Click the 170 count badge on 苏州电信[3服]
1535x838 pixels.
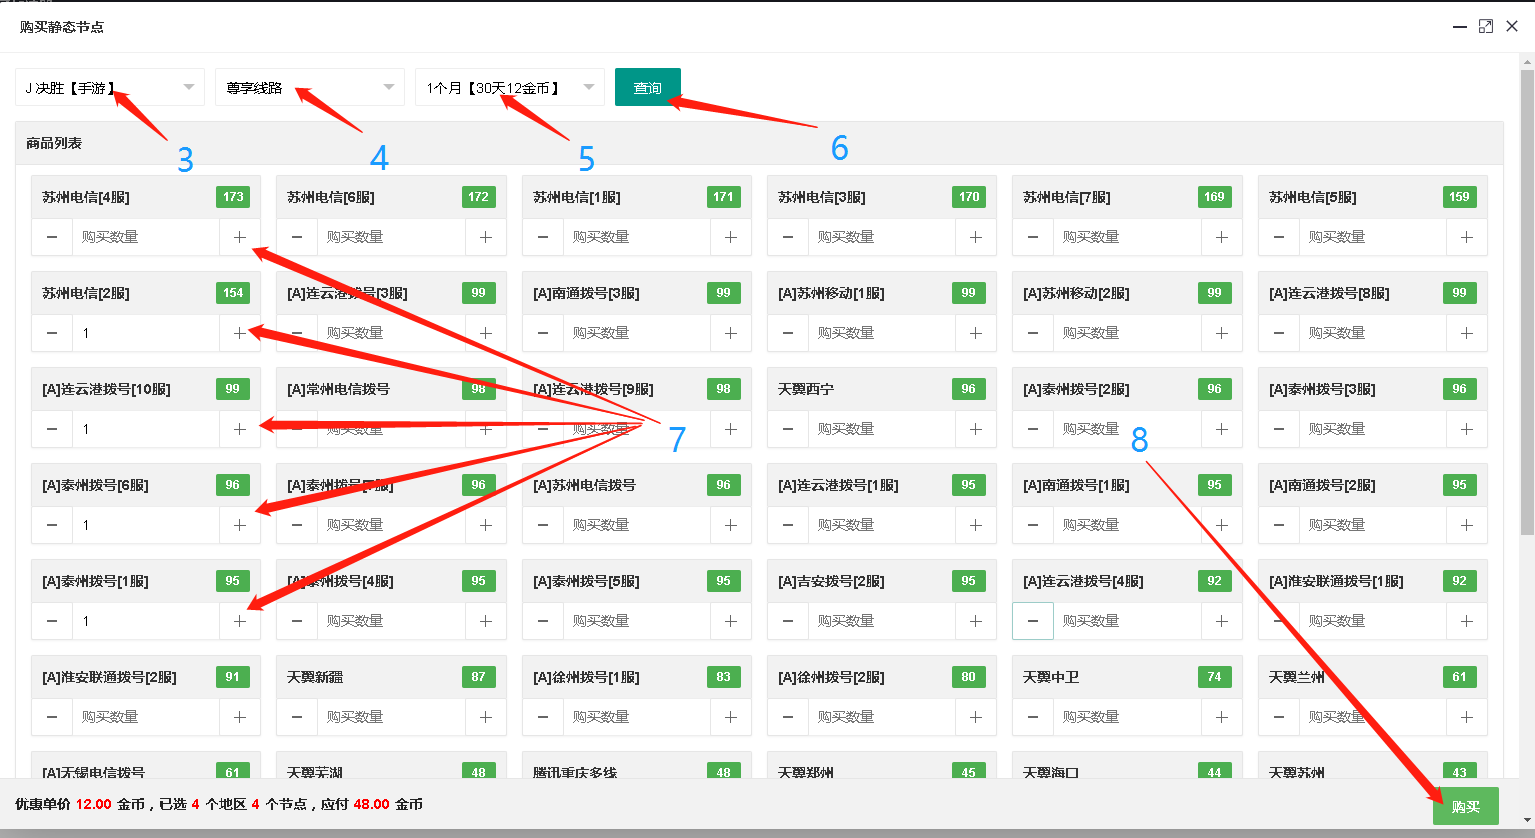[969, 197]
